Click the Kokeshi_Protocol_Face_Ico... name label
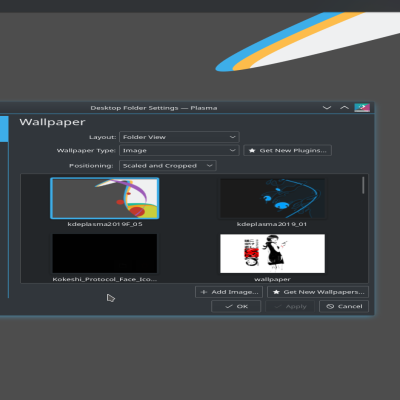The image size is (400, 400). click(105, 279)
